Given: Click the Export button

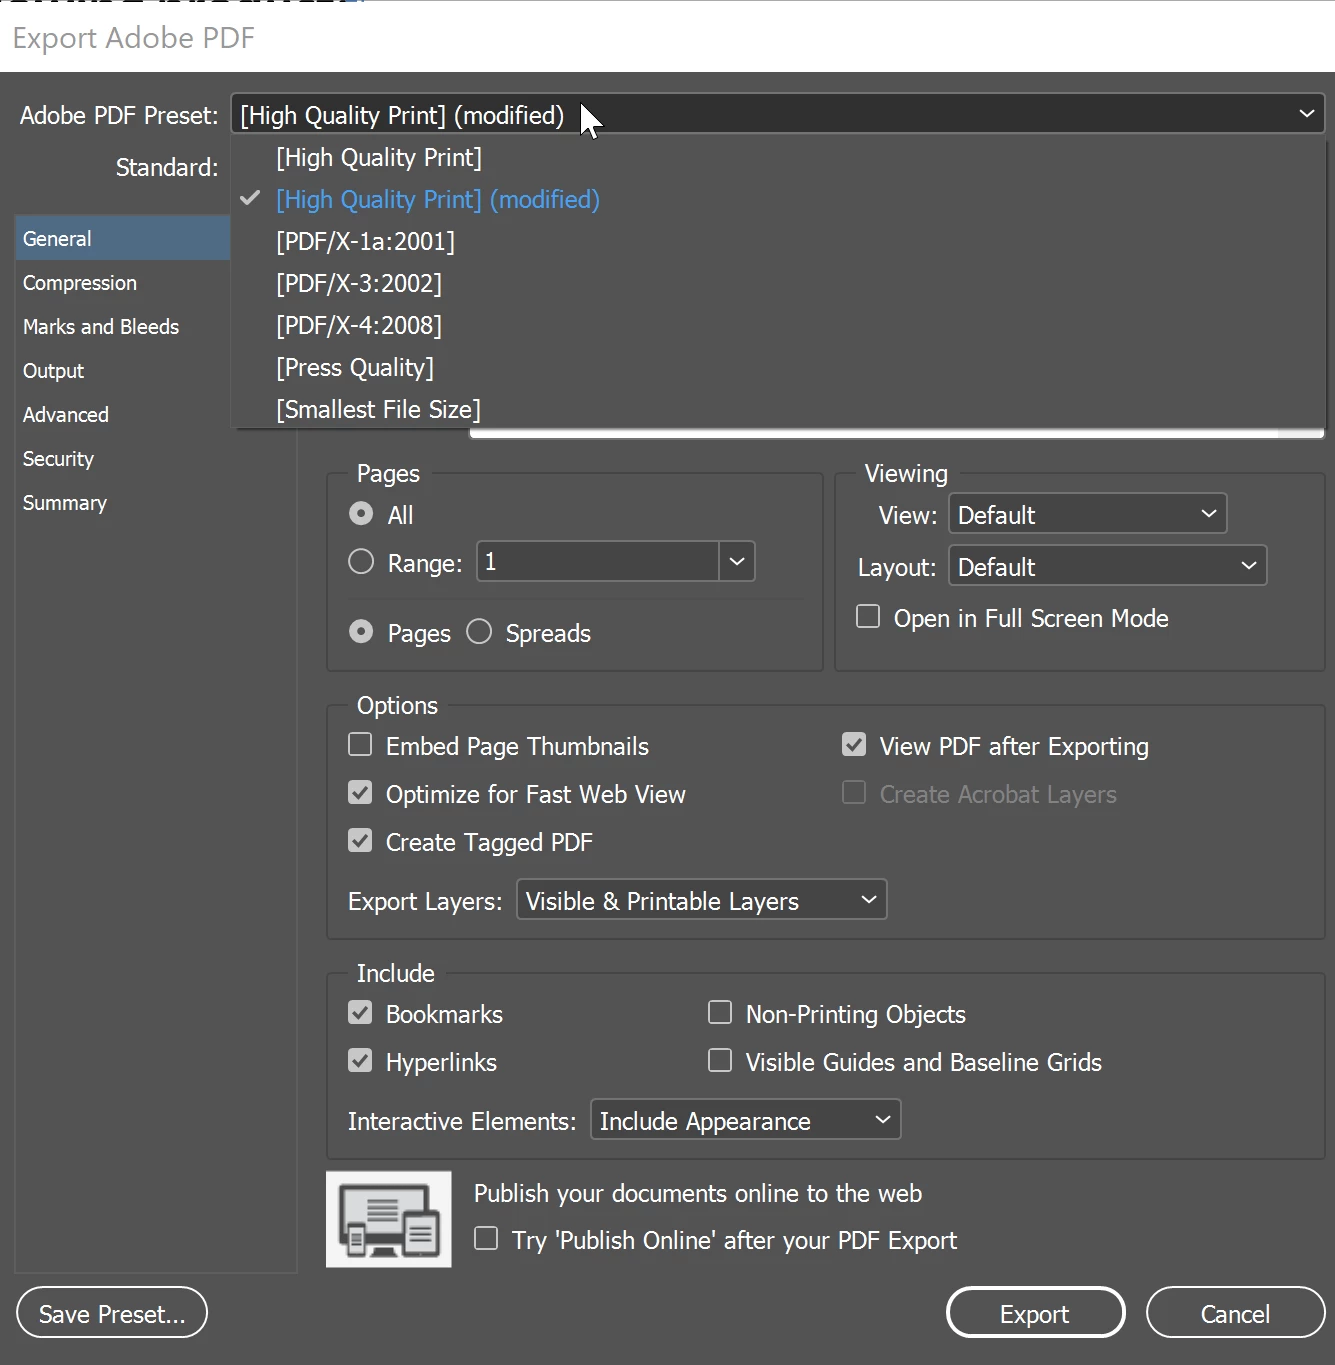Looking at the screenshot, I should 1035,1313.
